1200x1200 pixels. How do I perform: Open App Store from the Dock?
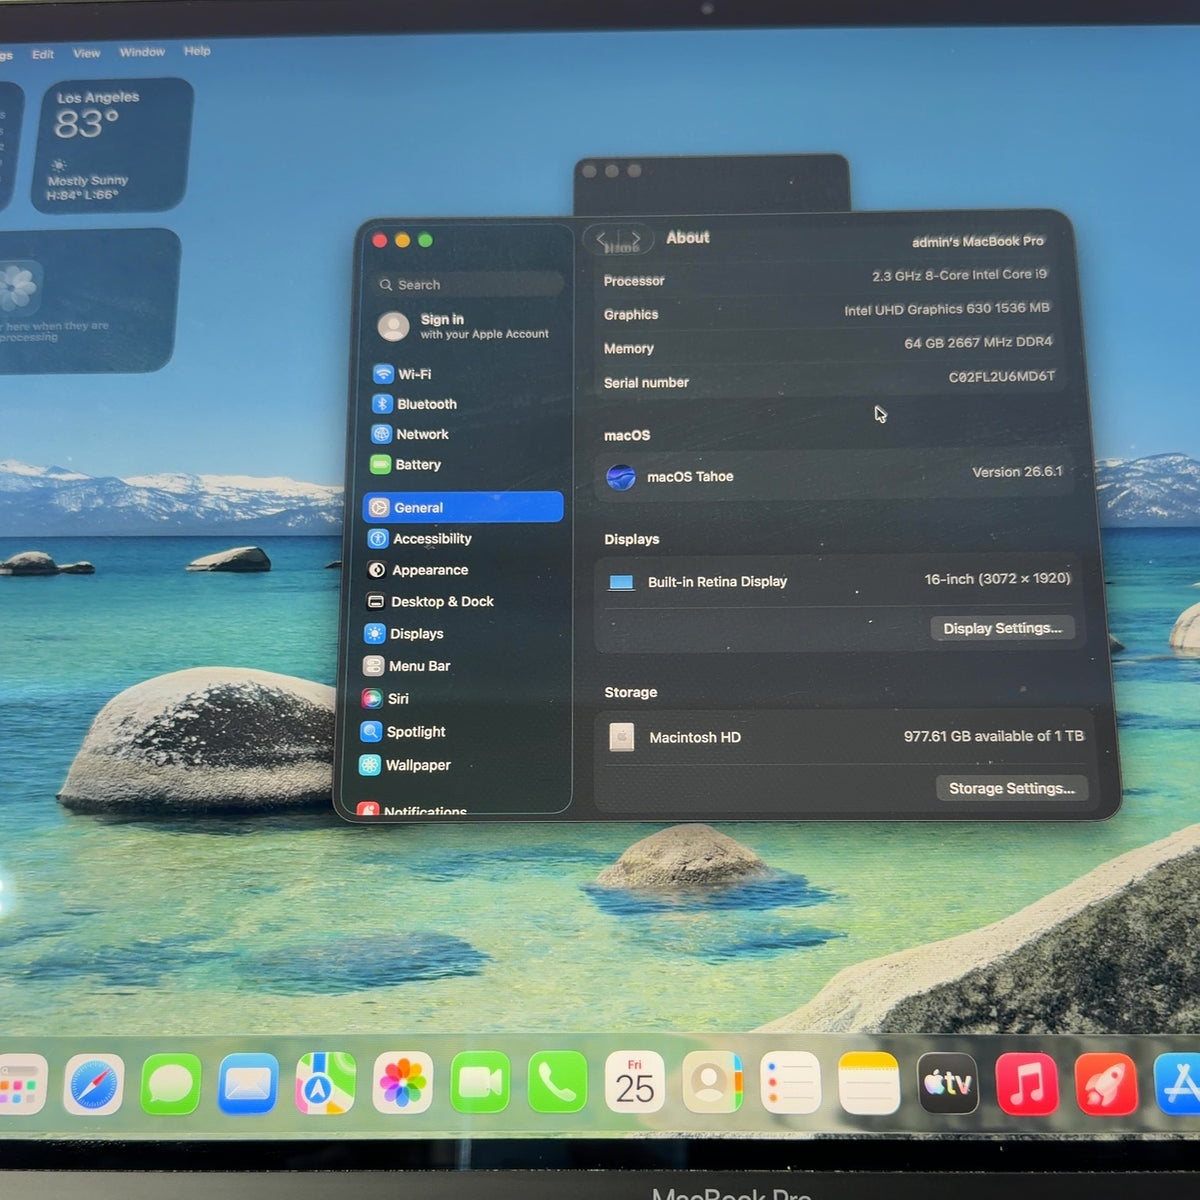[x=1178, y=1085]
